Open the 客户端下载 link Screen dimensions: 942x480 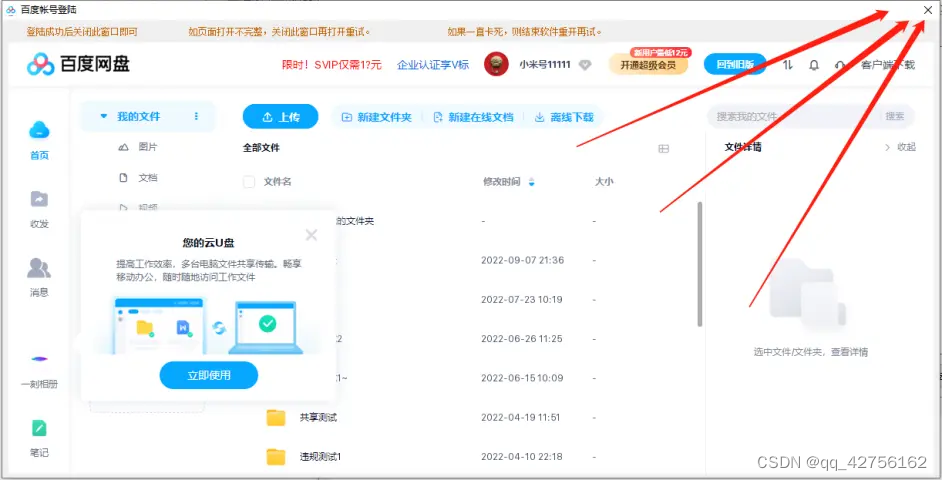[888, 65]
